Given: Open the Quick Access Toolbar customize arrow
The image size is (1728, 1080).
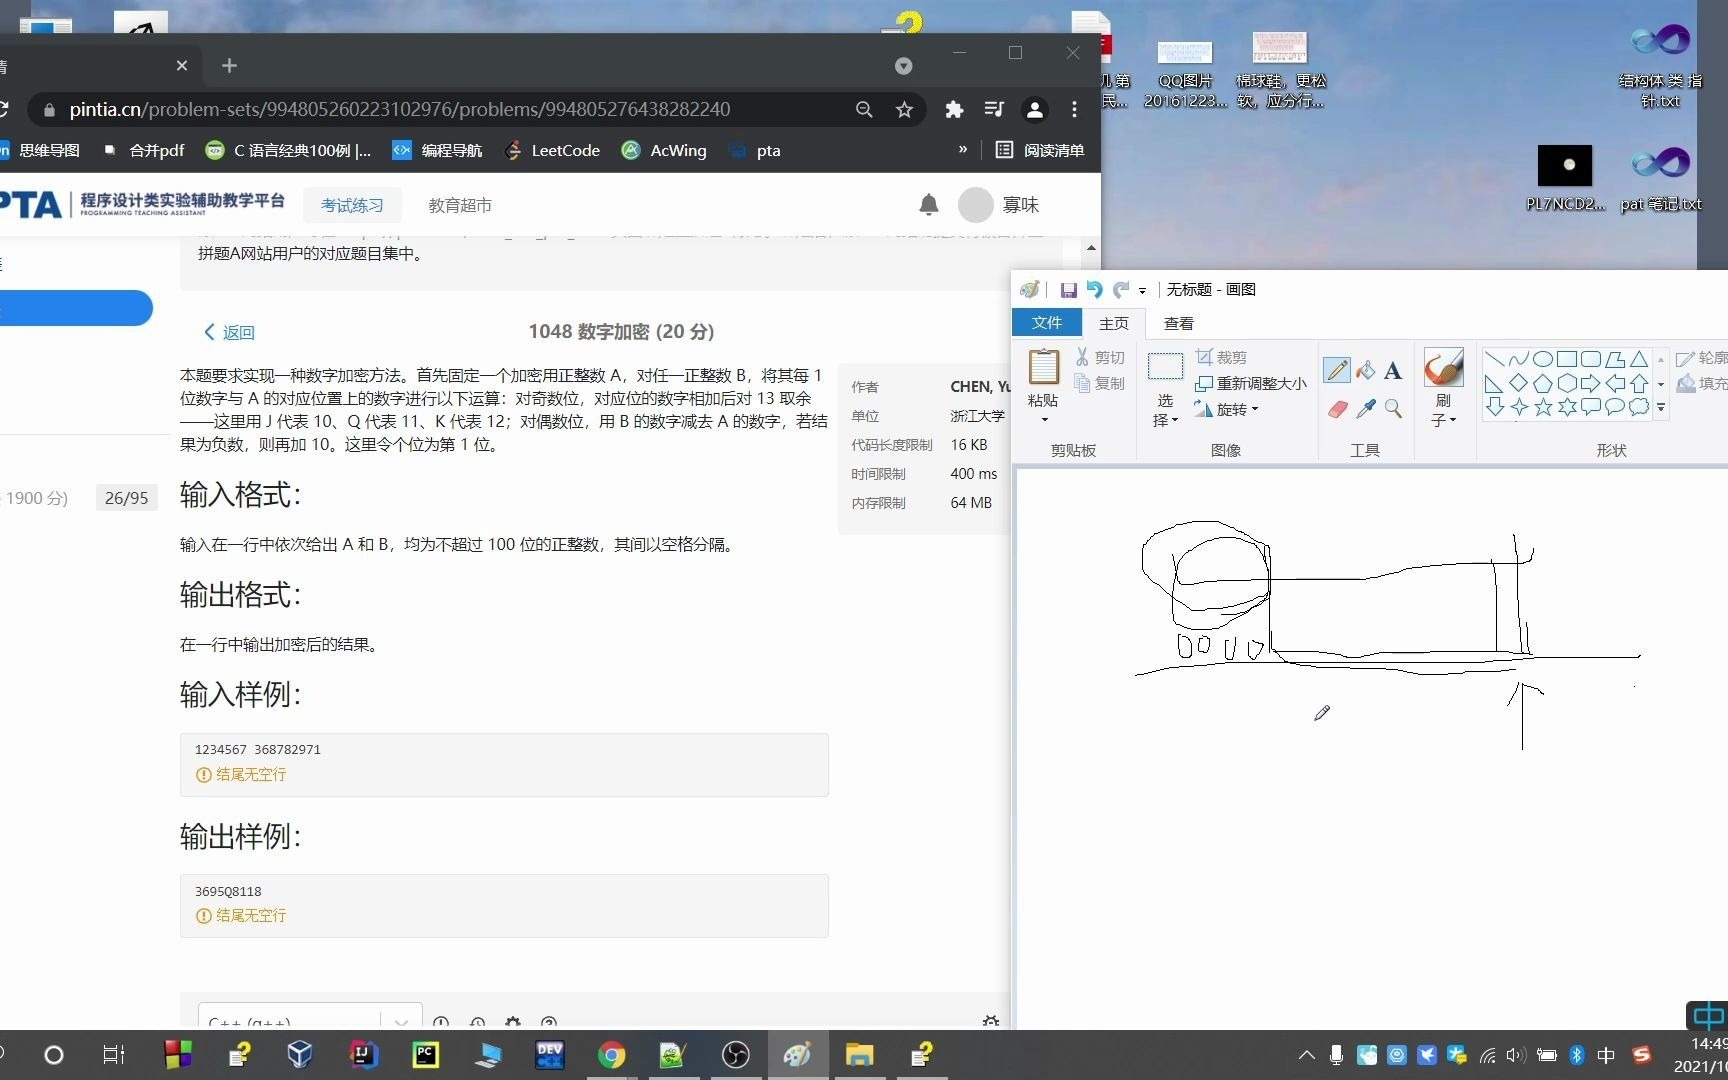Looking at the screenshot, I should [1142, 291].
